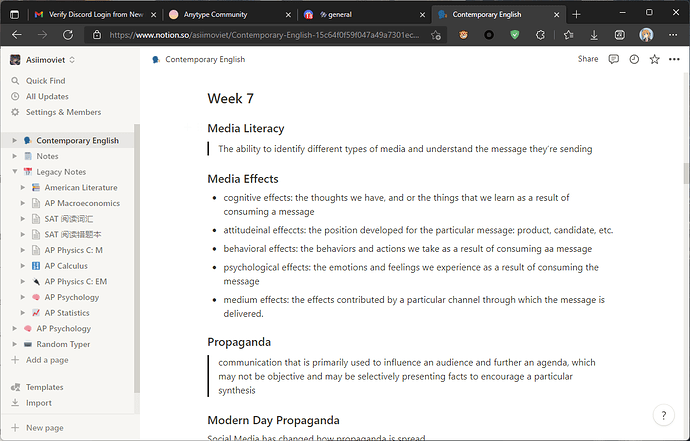Expand nested AP Psychology under Legacy Notes

coord(22,297)
